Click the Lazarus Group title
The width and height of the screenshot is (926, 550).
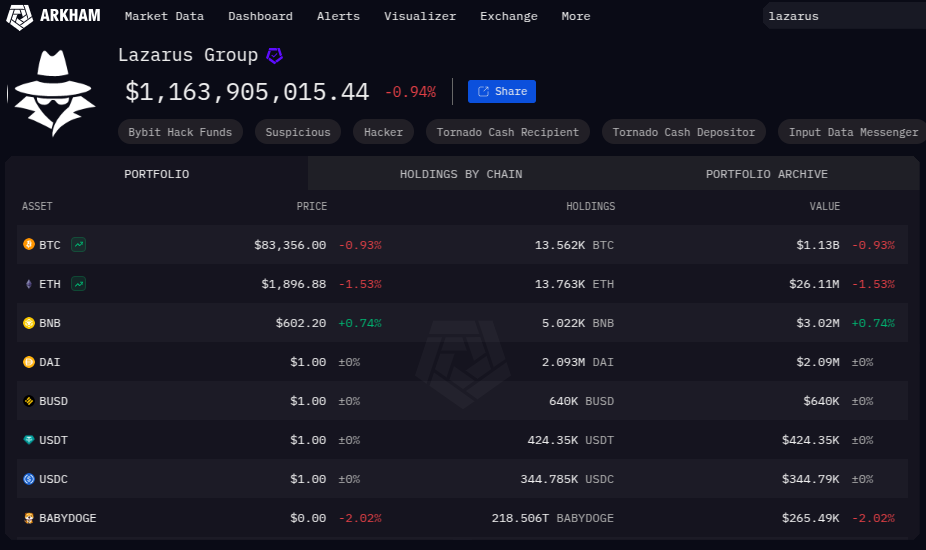(x=188, y=55)
